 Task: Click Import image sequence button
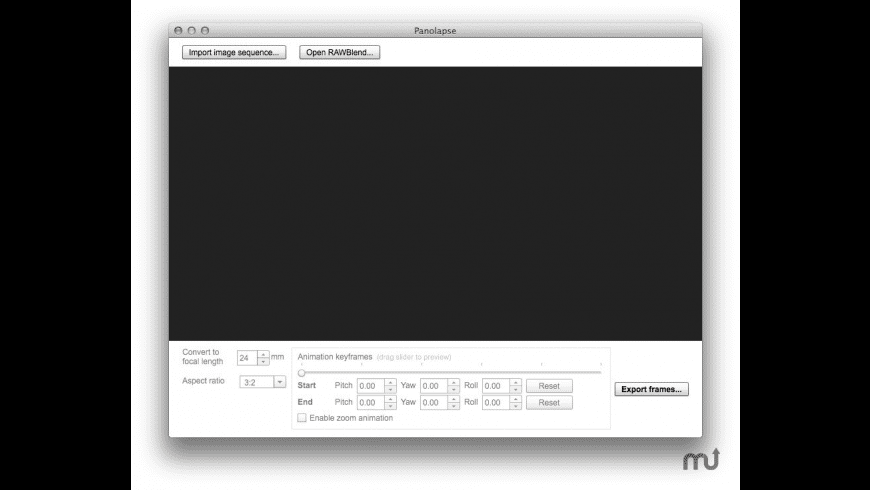pos(234,52)
